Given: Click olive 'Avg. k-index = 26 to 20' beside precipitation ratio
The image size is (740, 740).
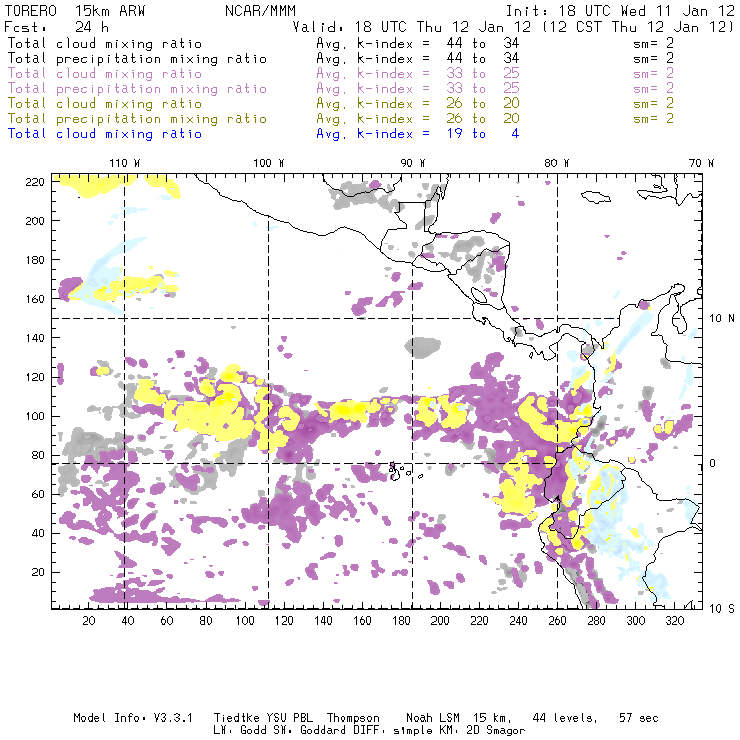Looking at the screenshot, I should pyautogui.click(x=418, y=118).
